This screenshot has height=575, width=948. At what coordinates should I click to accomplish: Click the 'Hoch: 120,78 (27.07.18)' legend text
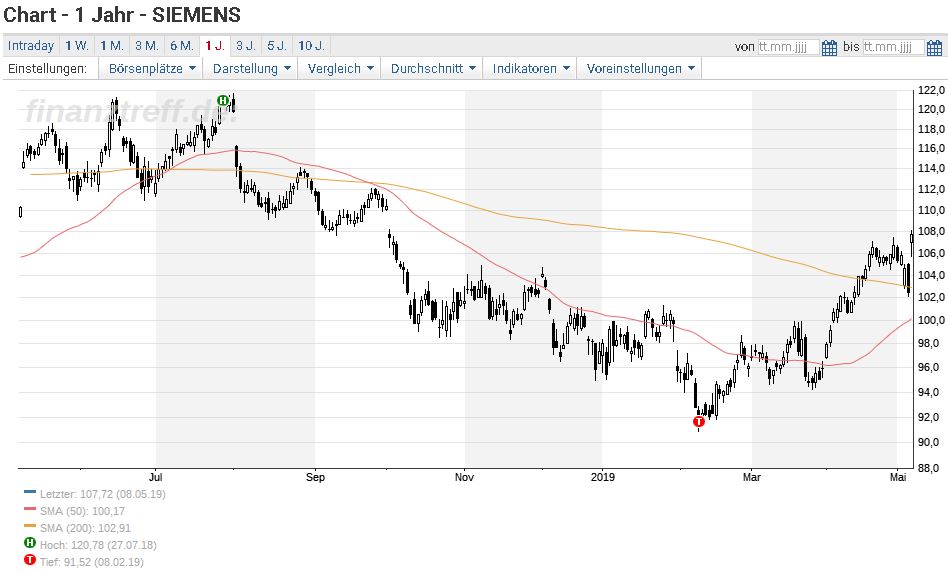pyautogui.click(x=98, y=545)
